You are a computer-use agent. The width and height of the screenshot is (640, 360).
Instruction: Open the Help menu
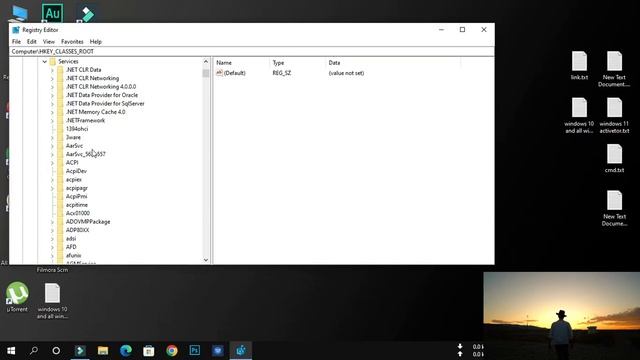pos(96,42)
